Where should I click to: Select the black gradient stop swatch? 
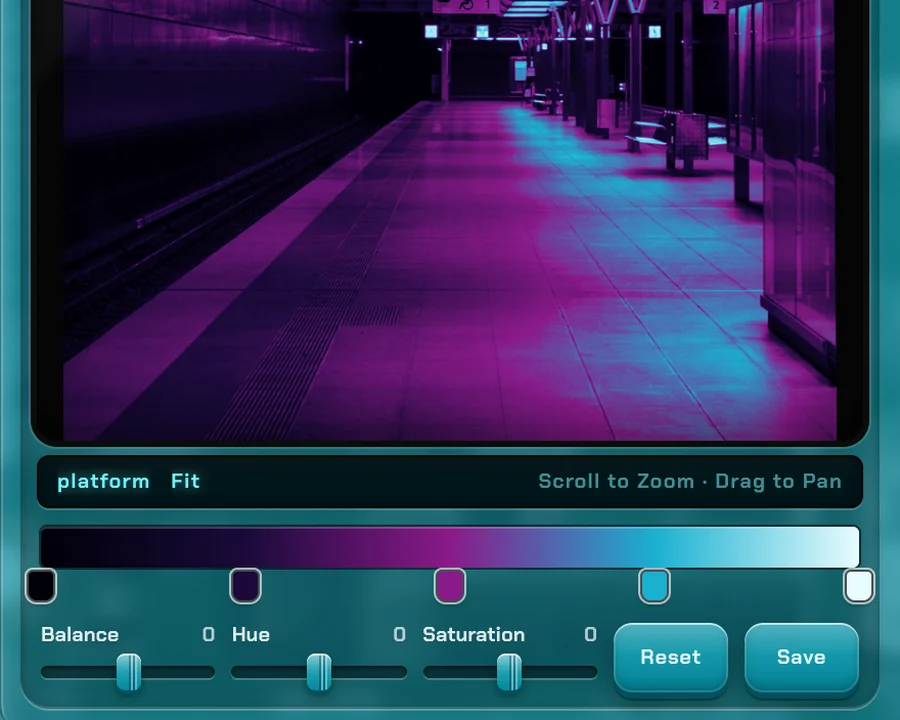point(41,586)
